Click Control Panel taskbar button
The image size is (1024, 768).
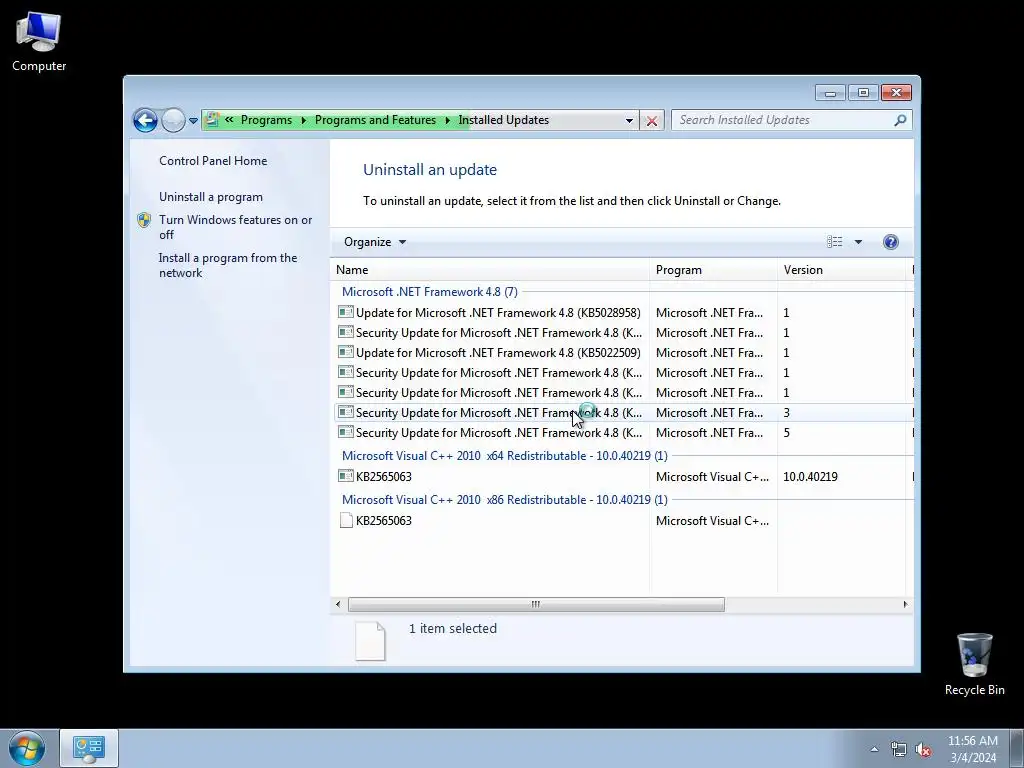(x=89, y=748)
